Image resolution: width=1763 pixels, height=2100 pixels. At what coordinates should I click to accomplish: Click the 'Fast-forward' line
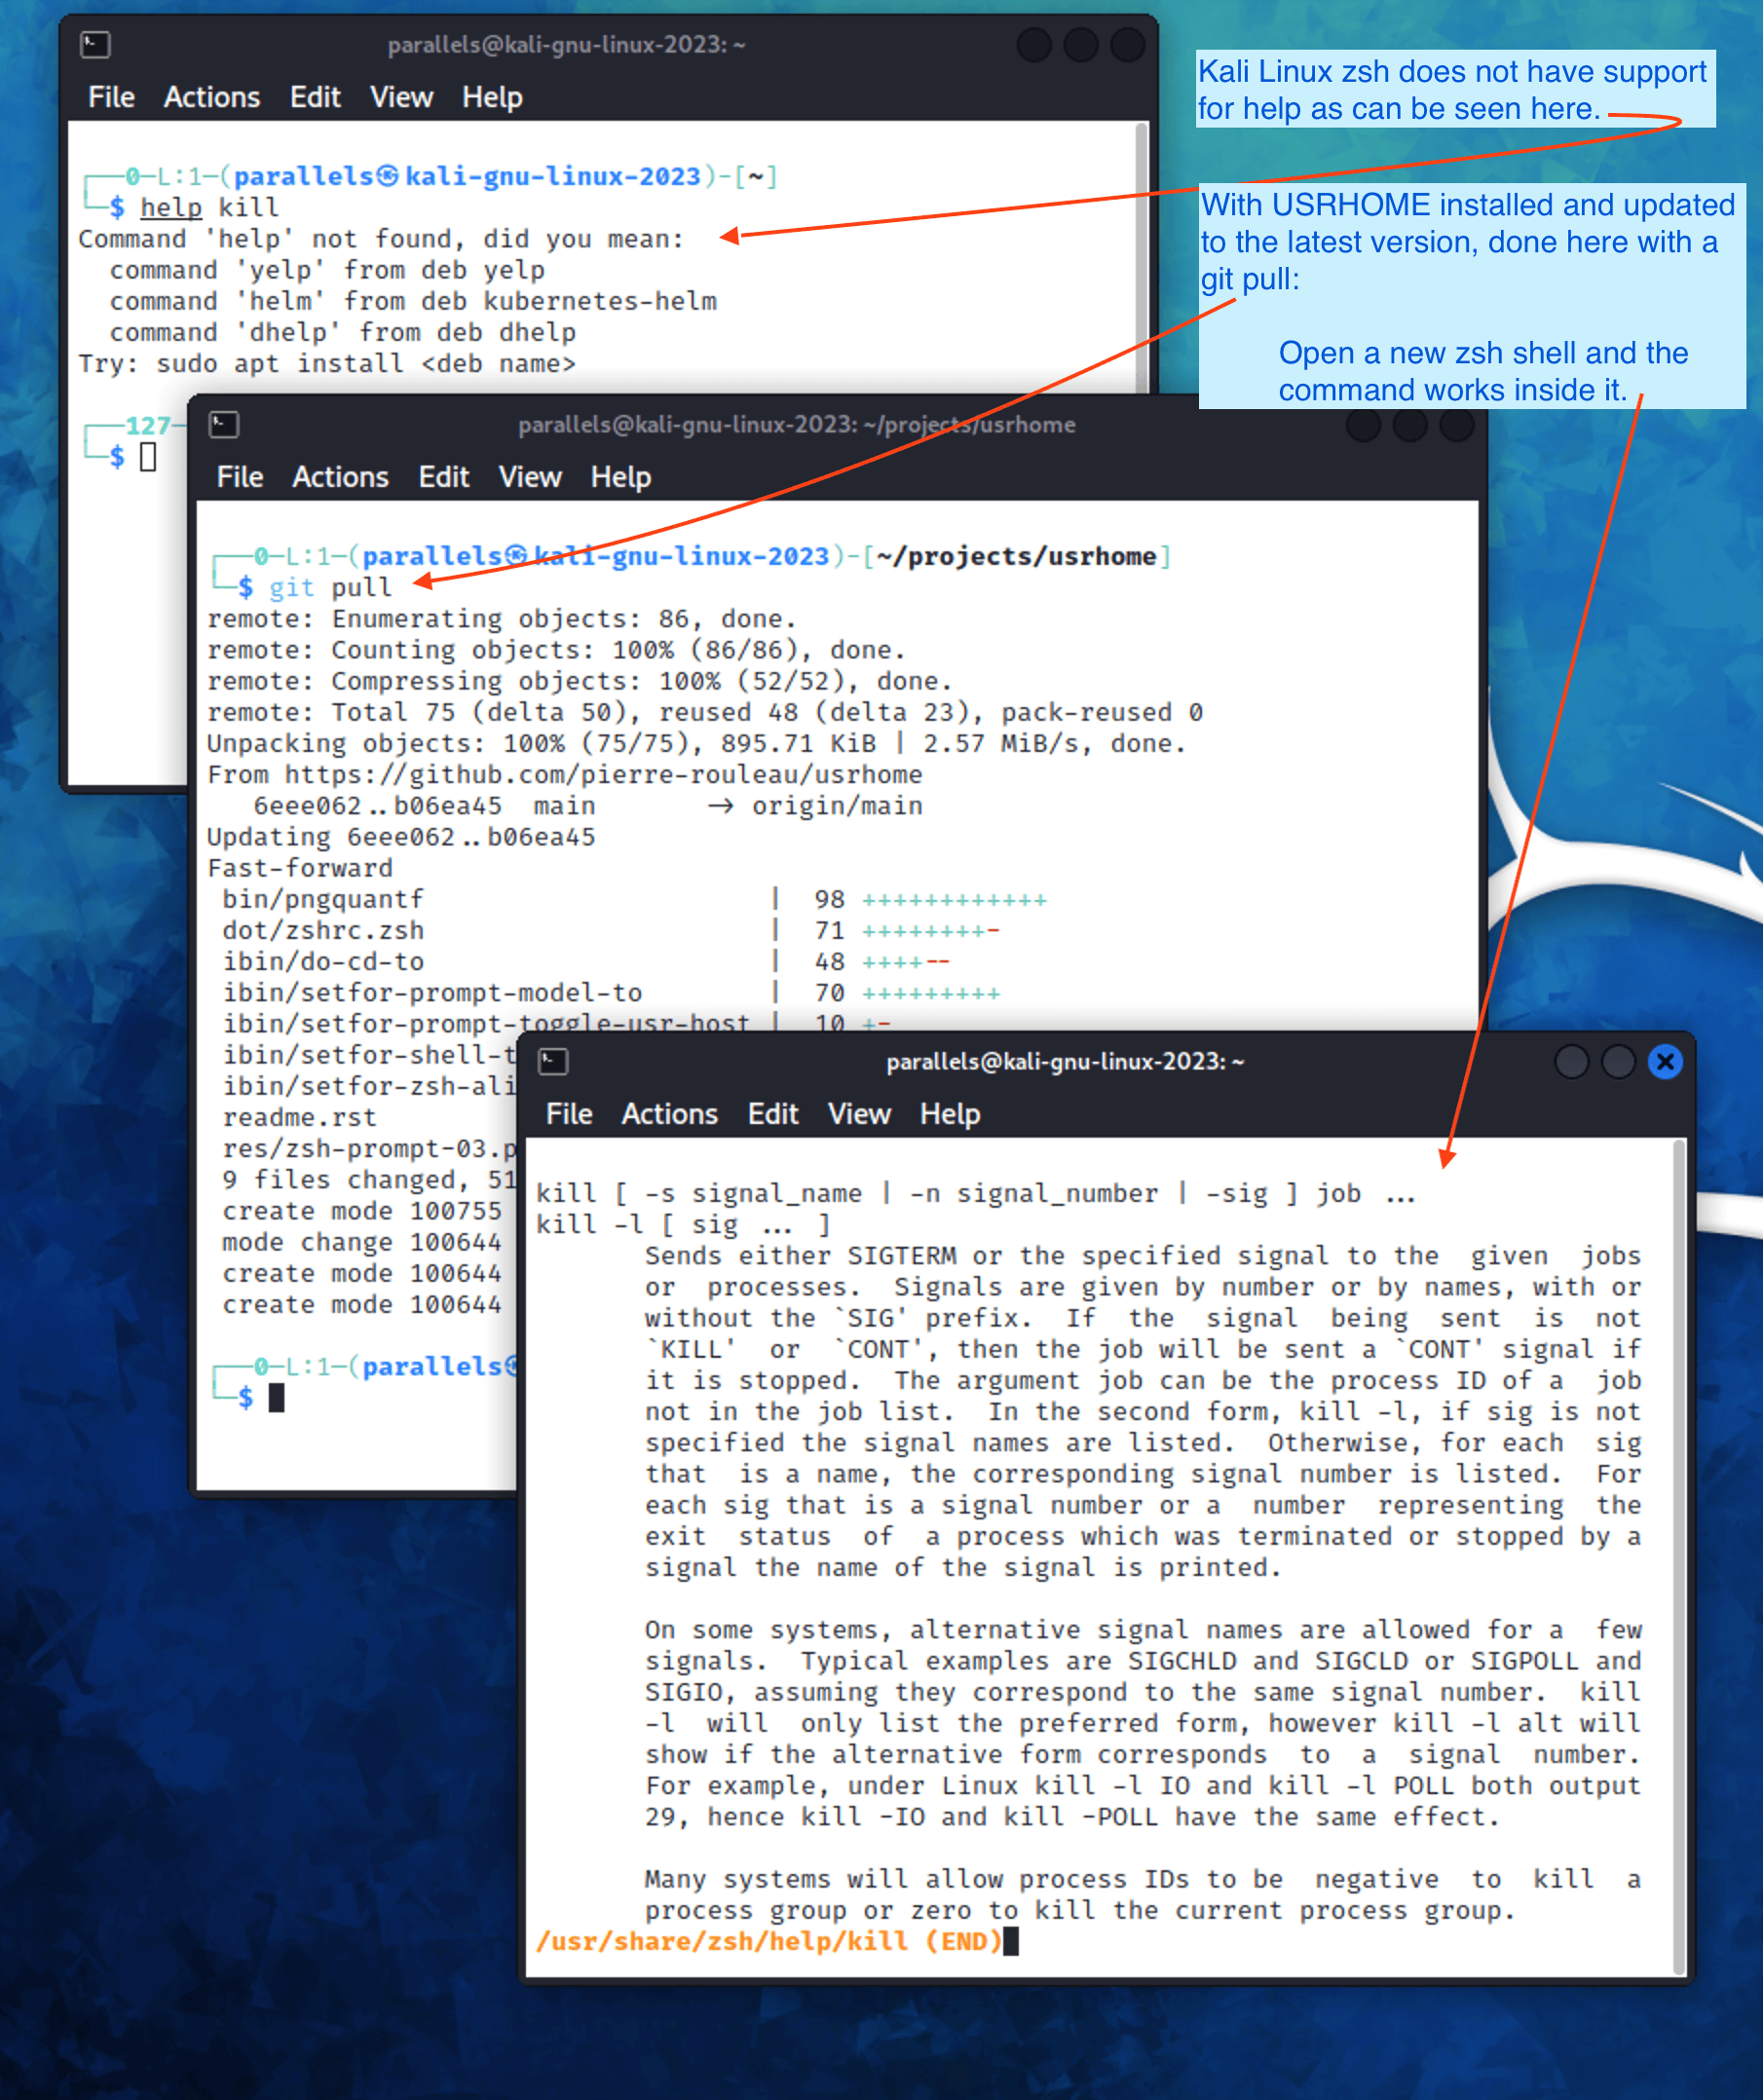click(300, 868)
